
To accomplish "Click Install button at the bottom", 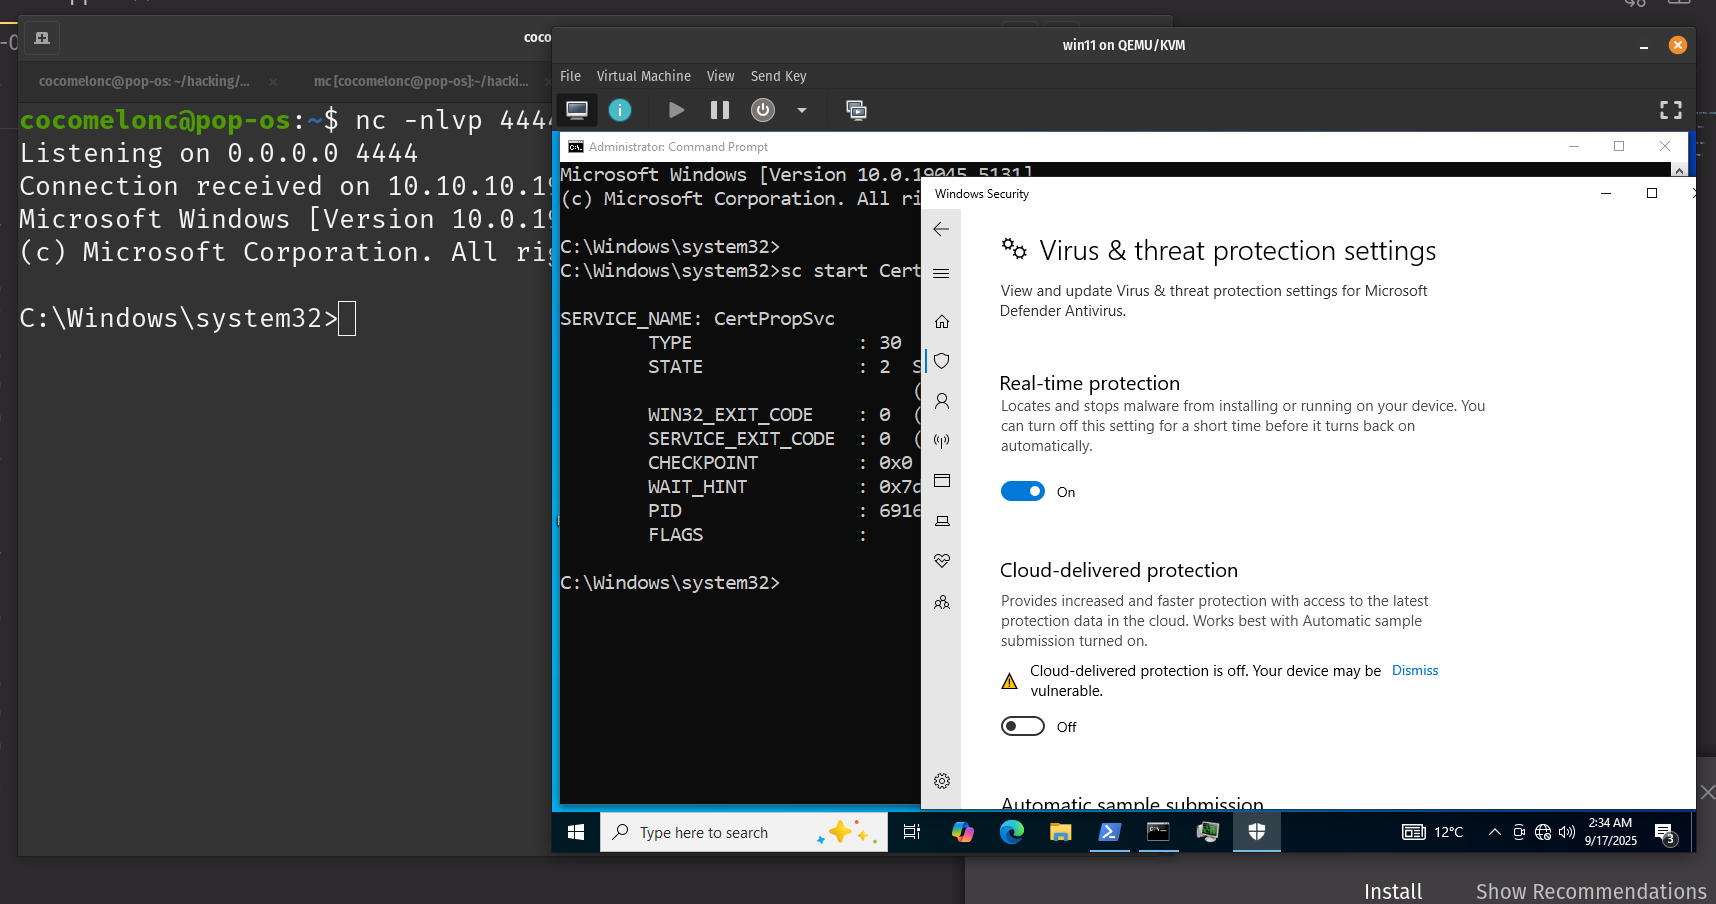I will tap(1393, 891).
